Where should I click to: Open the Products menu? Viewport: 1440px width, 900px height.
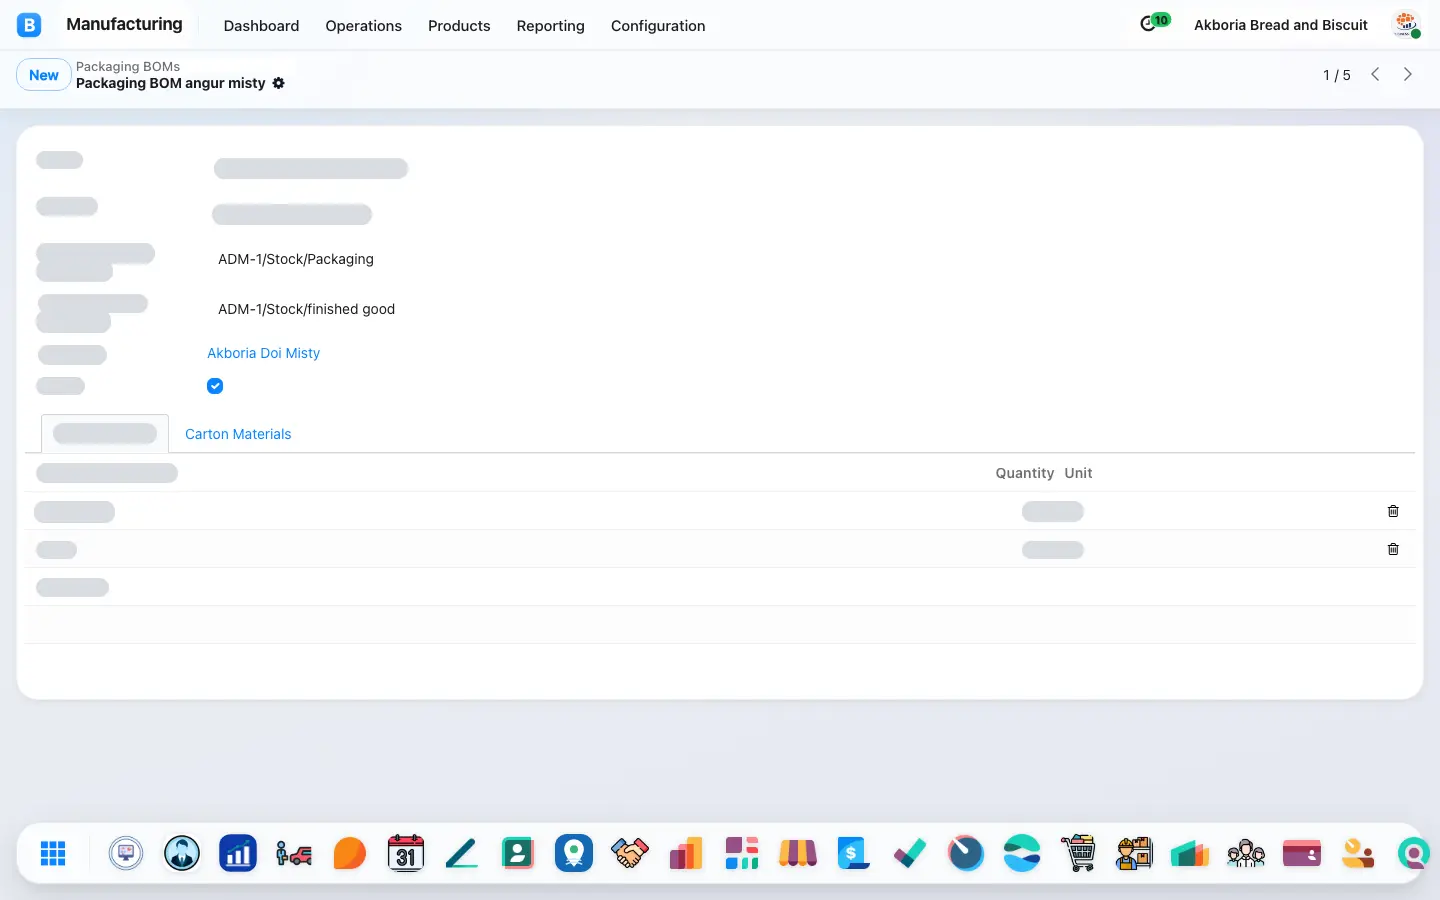click(459, 26)
